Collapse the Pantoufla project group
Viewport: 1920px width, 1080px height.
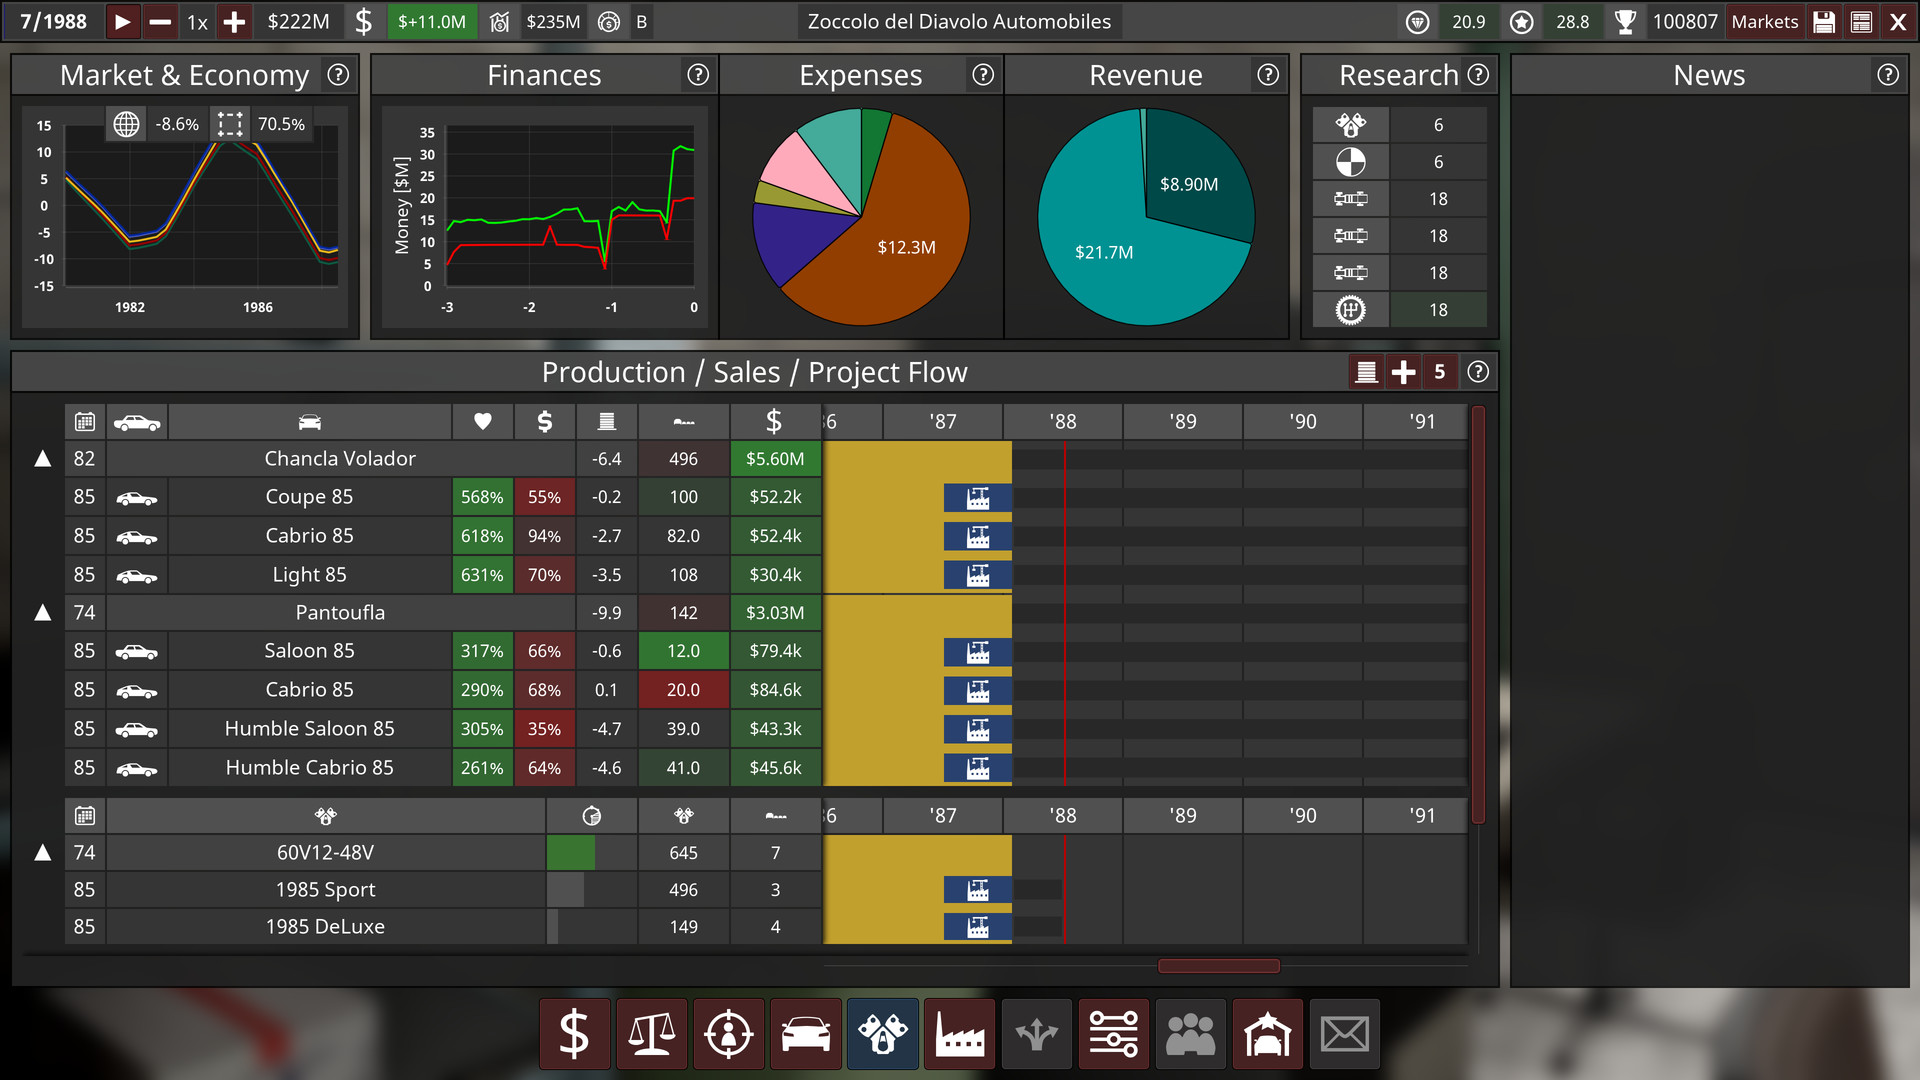click(x=42, y=612)
